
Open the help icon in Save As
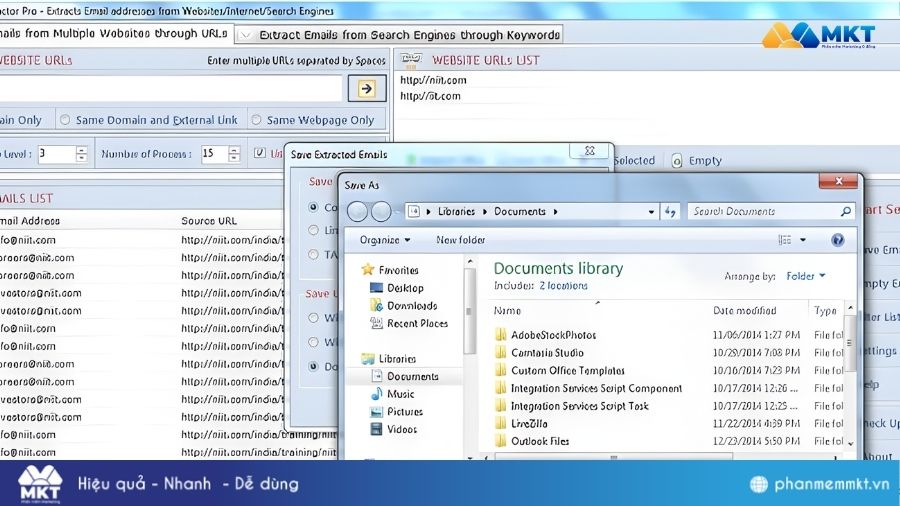coord(837,240)
